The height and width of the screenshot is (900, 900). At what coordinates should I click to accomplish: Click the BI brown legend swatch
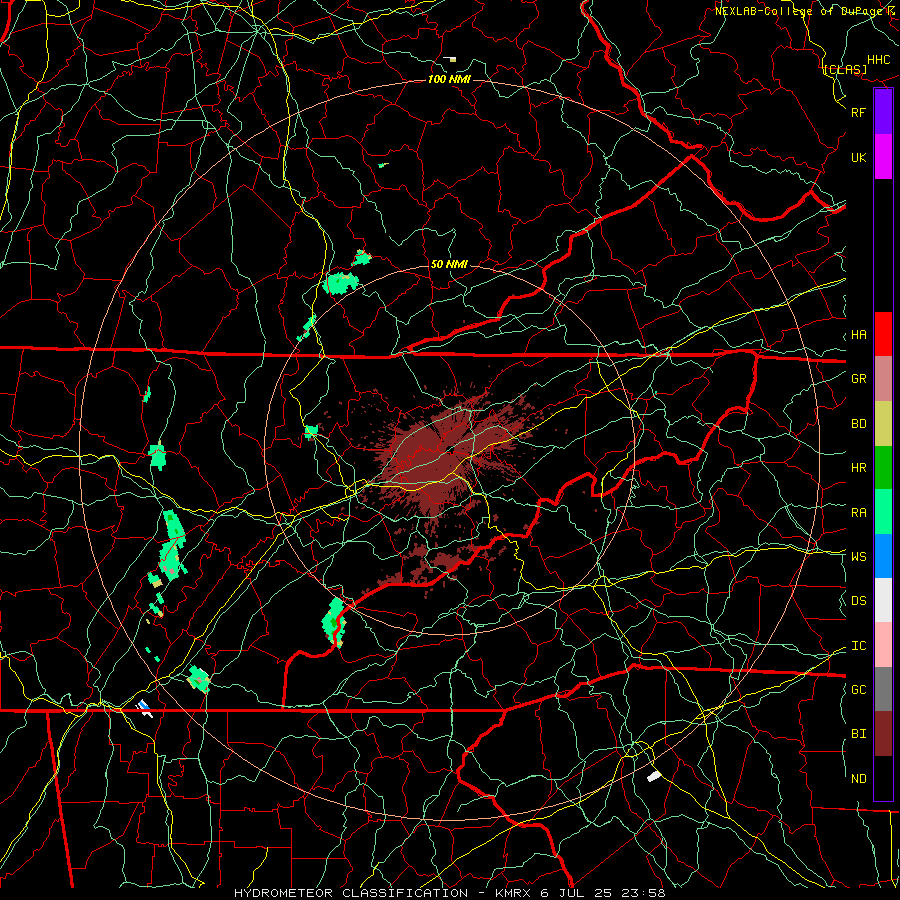tap(883, 734)
